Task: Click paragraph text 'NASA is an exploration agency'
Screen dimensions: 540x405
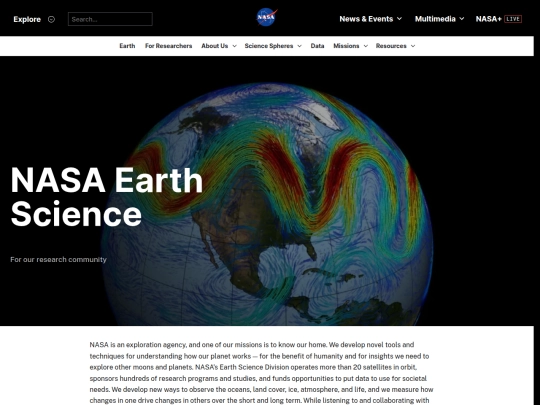Action: point(138,345)
